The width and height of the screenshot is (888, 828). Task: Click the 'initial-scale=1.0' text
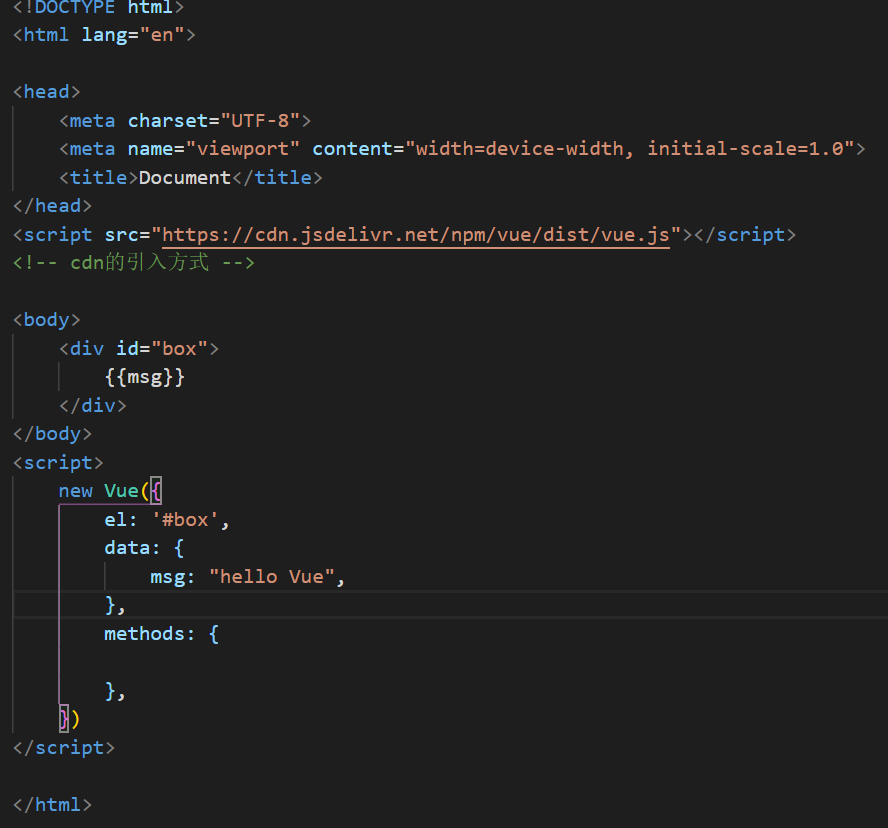pyautogui.click(x=745, y=149)
